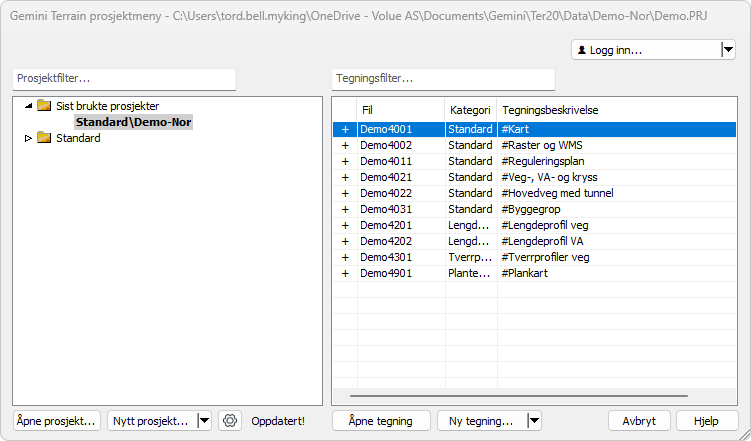Click the Sist brukte prosjekter folder icon

click(44, 106)
